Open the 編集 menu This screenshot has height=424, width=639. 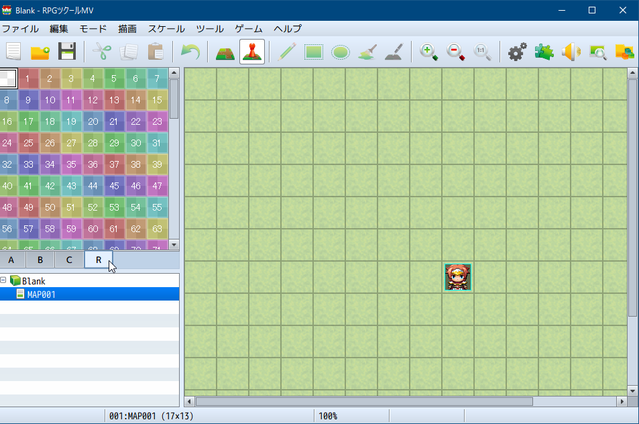59,29
